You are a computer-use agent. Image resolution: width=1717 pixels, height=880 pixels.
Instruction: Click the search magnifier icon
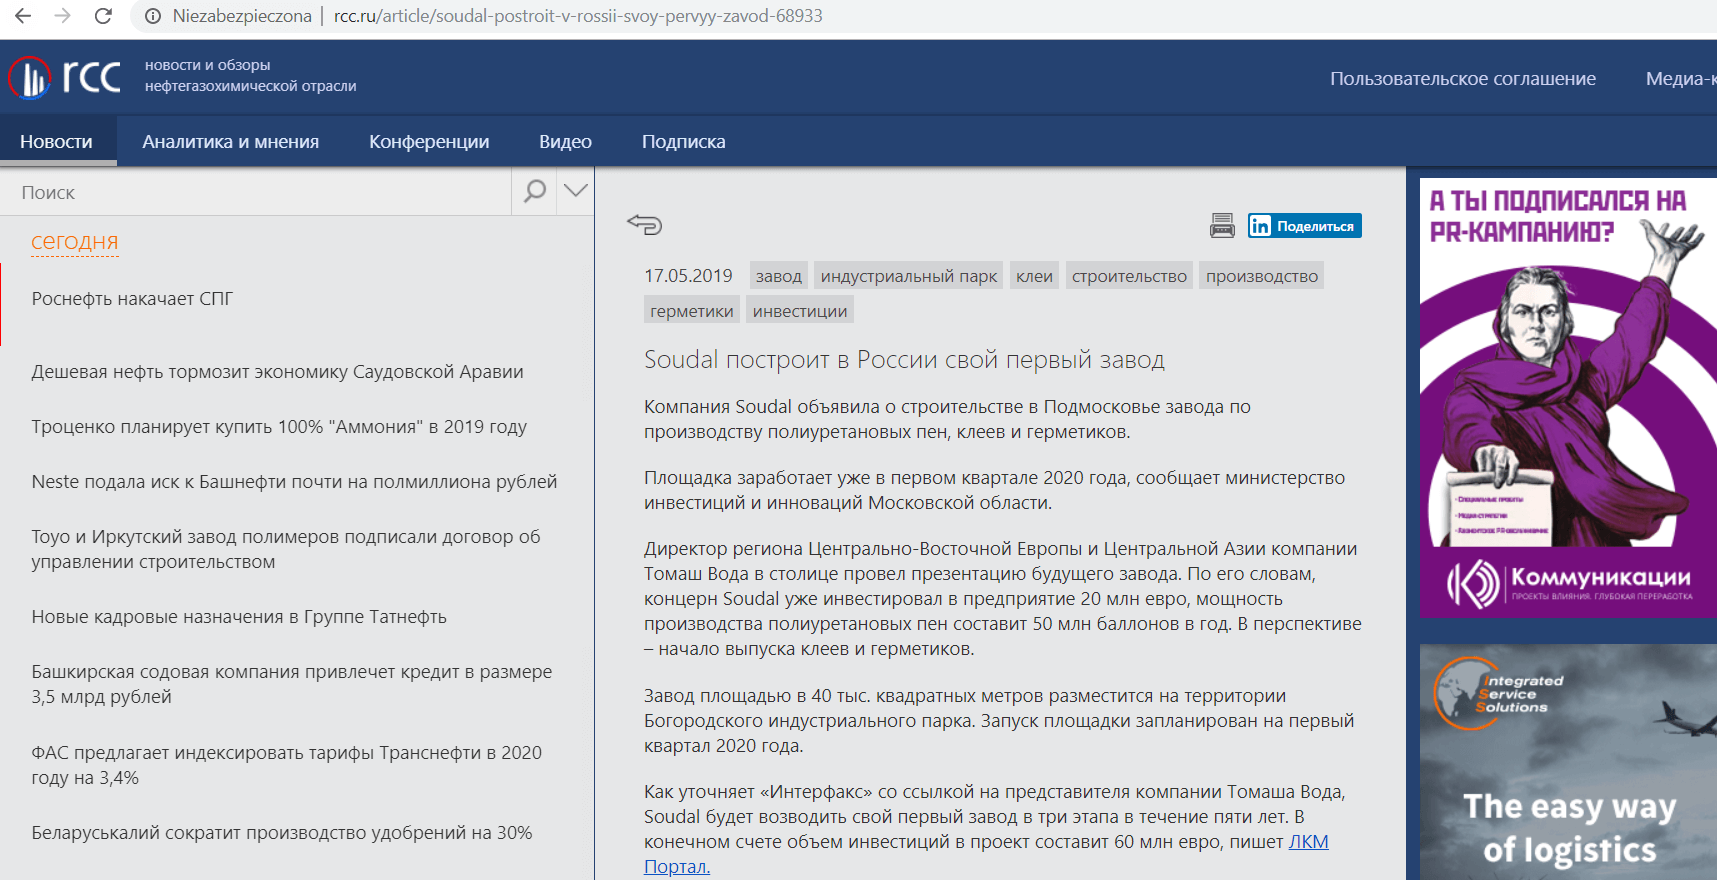point(535,191)
